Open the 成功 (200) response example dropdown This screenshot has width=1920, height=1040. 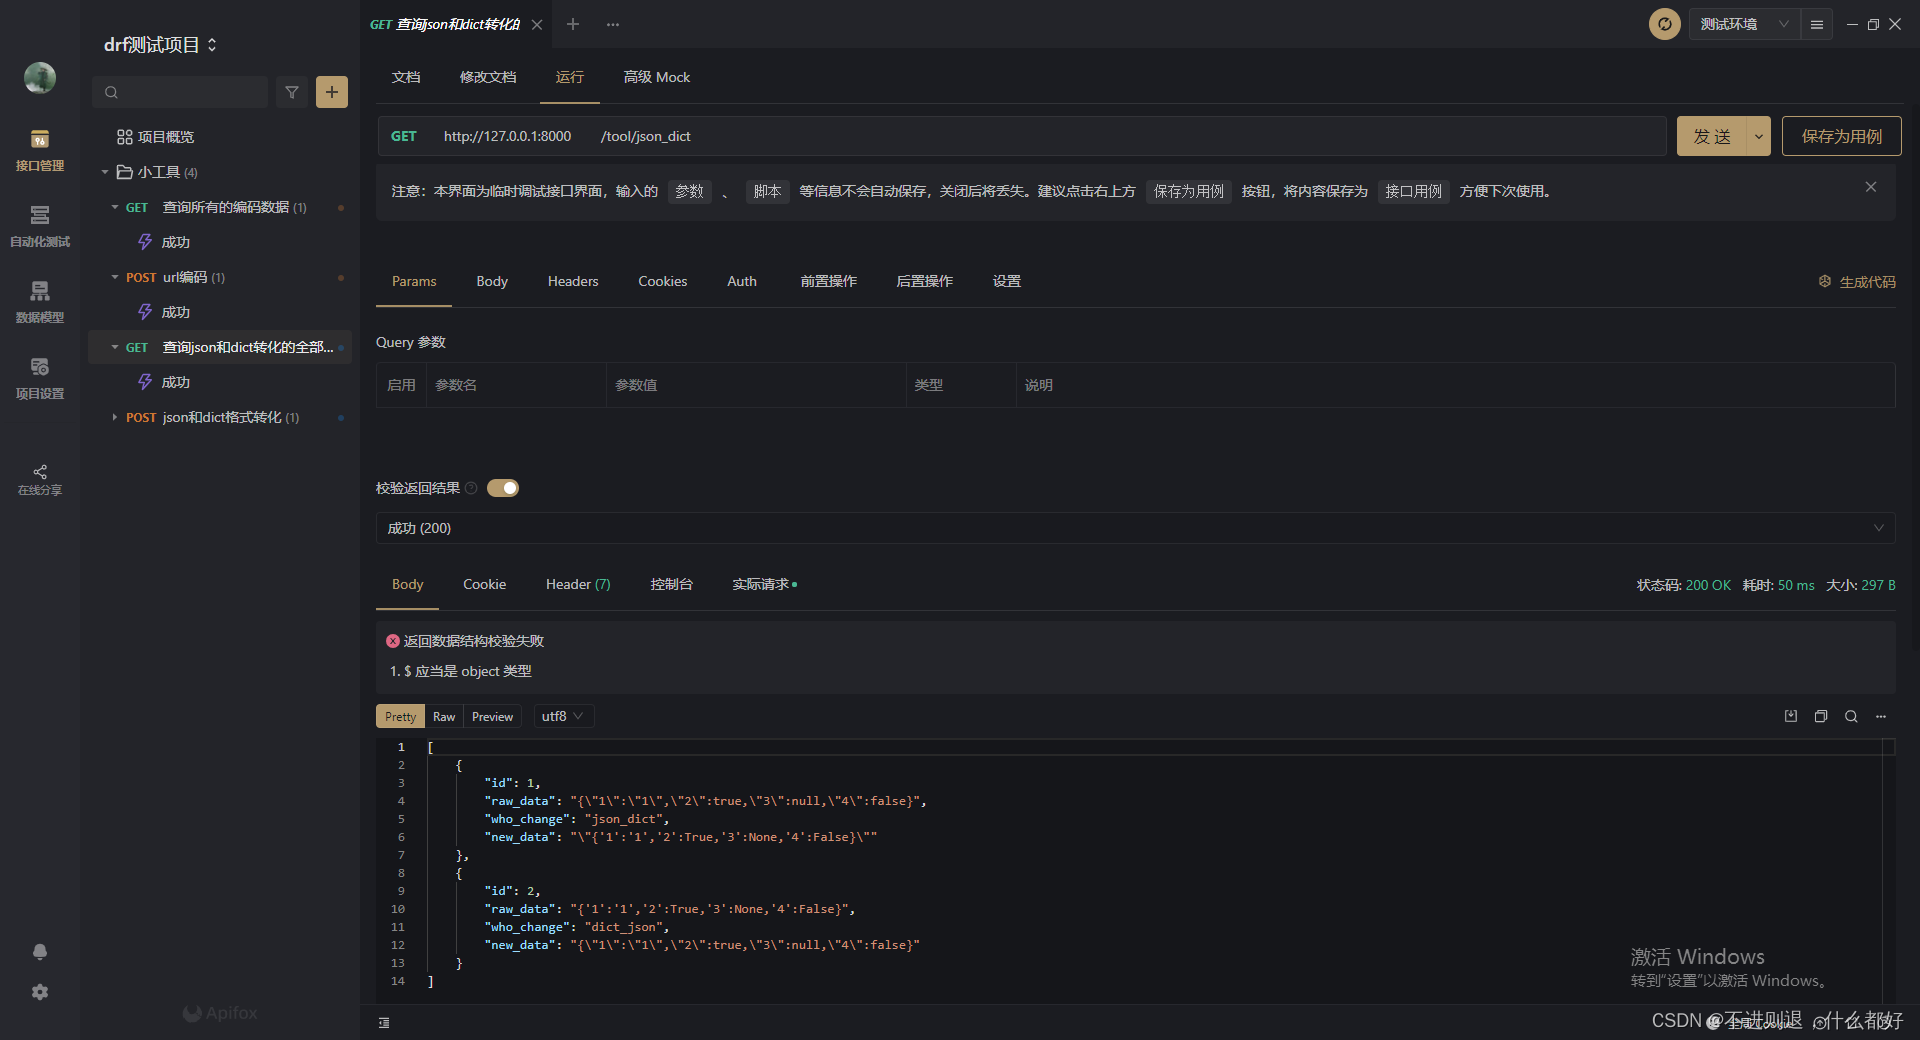click(1132, 527)
